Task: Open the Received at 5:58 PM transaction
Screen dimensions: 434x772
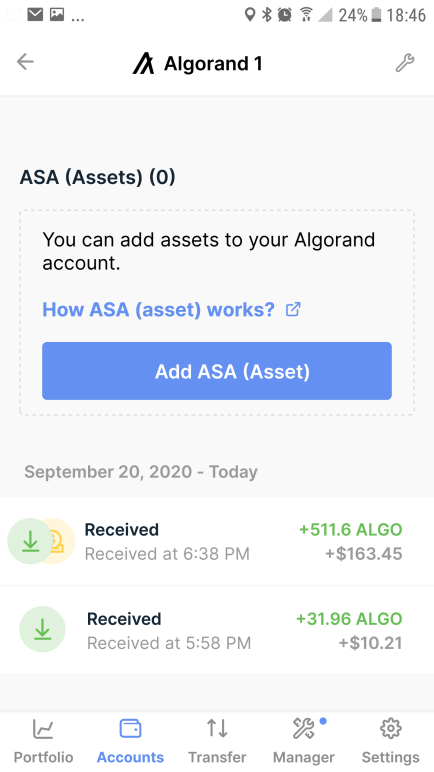Action: [x=217, y=630]
